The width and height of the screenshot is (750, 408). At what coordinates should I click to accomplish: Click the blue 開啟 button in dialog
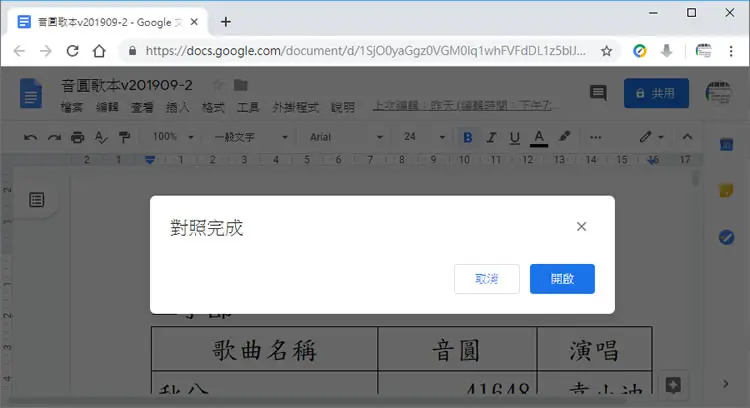coord(562,279)
